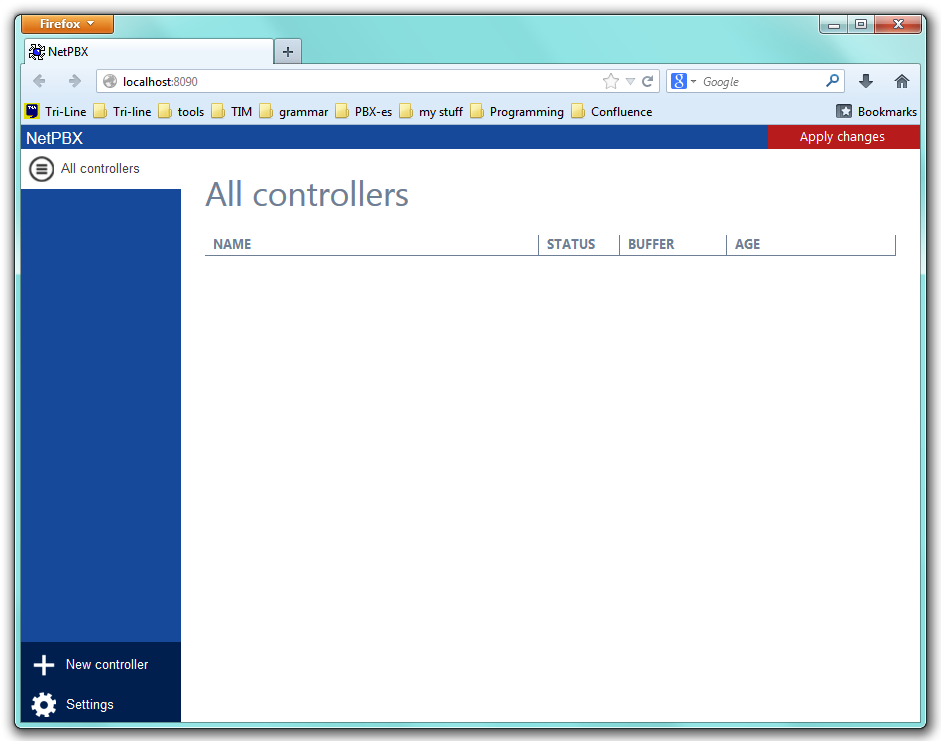941x741 pixels.
Task: Click the New controller label
Action: tap(107, 665)
